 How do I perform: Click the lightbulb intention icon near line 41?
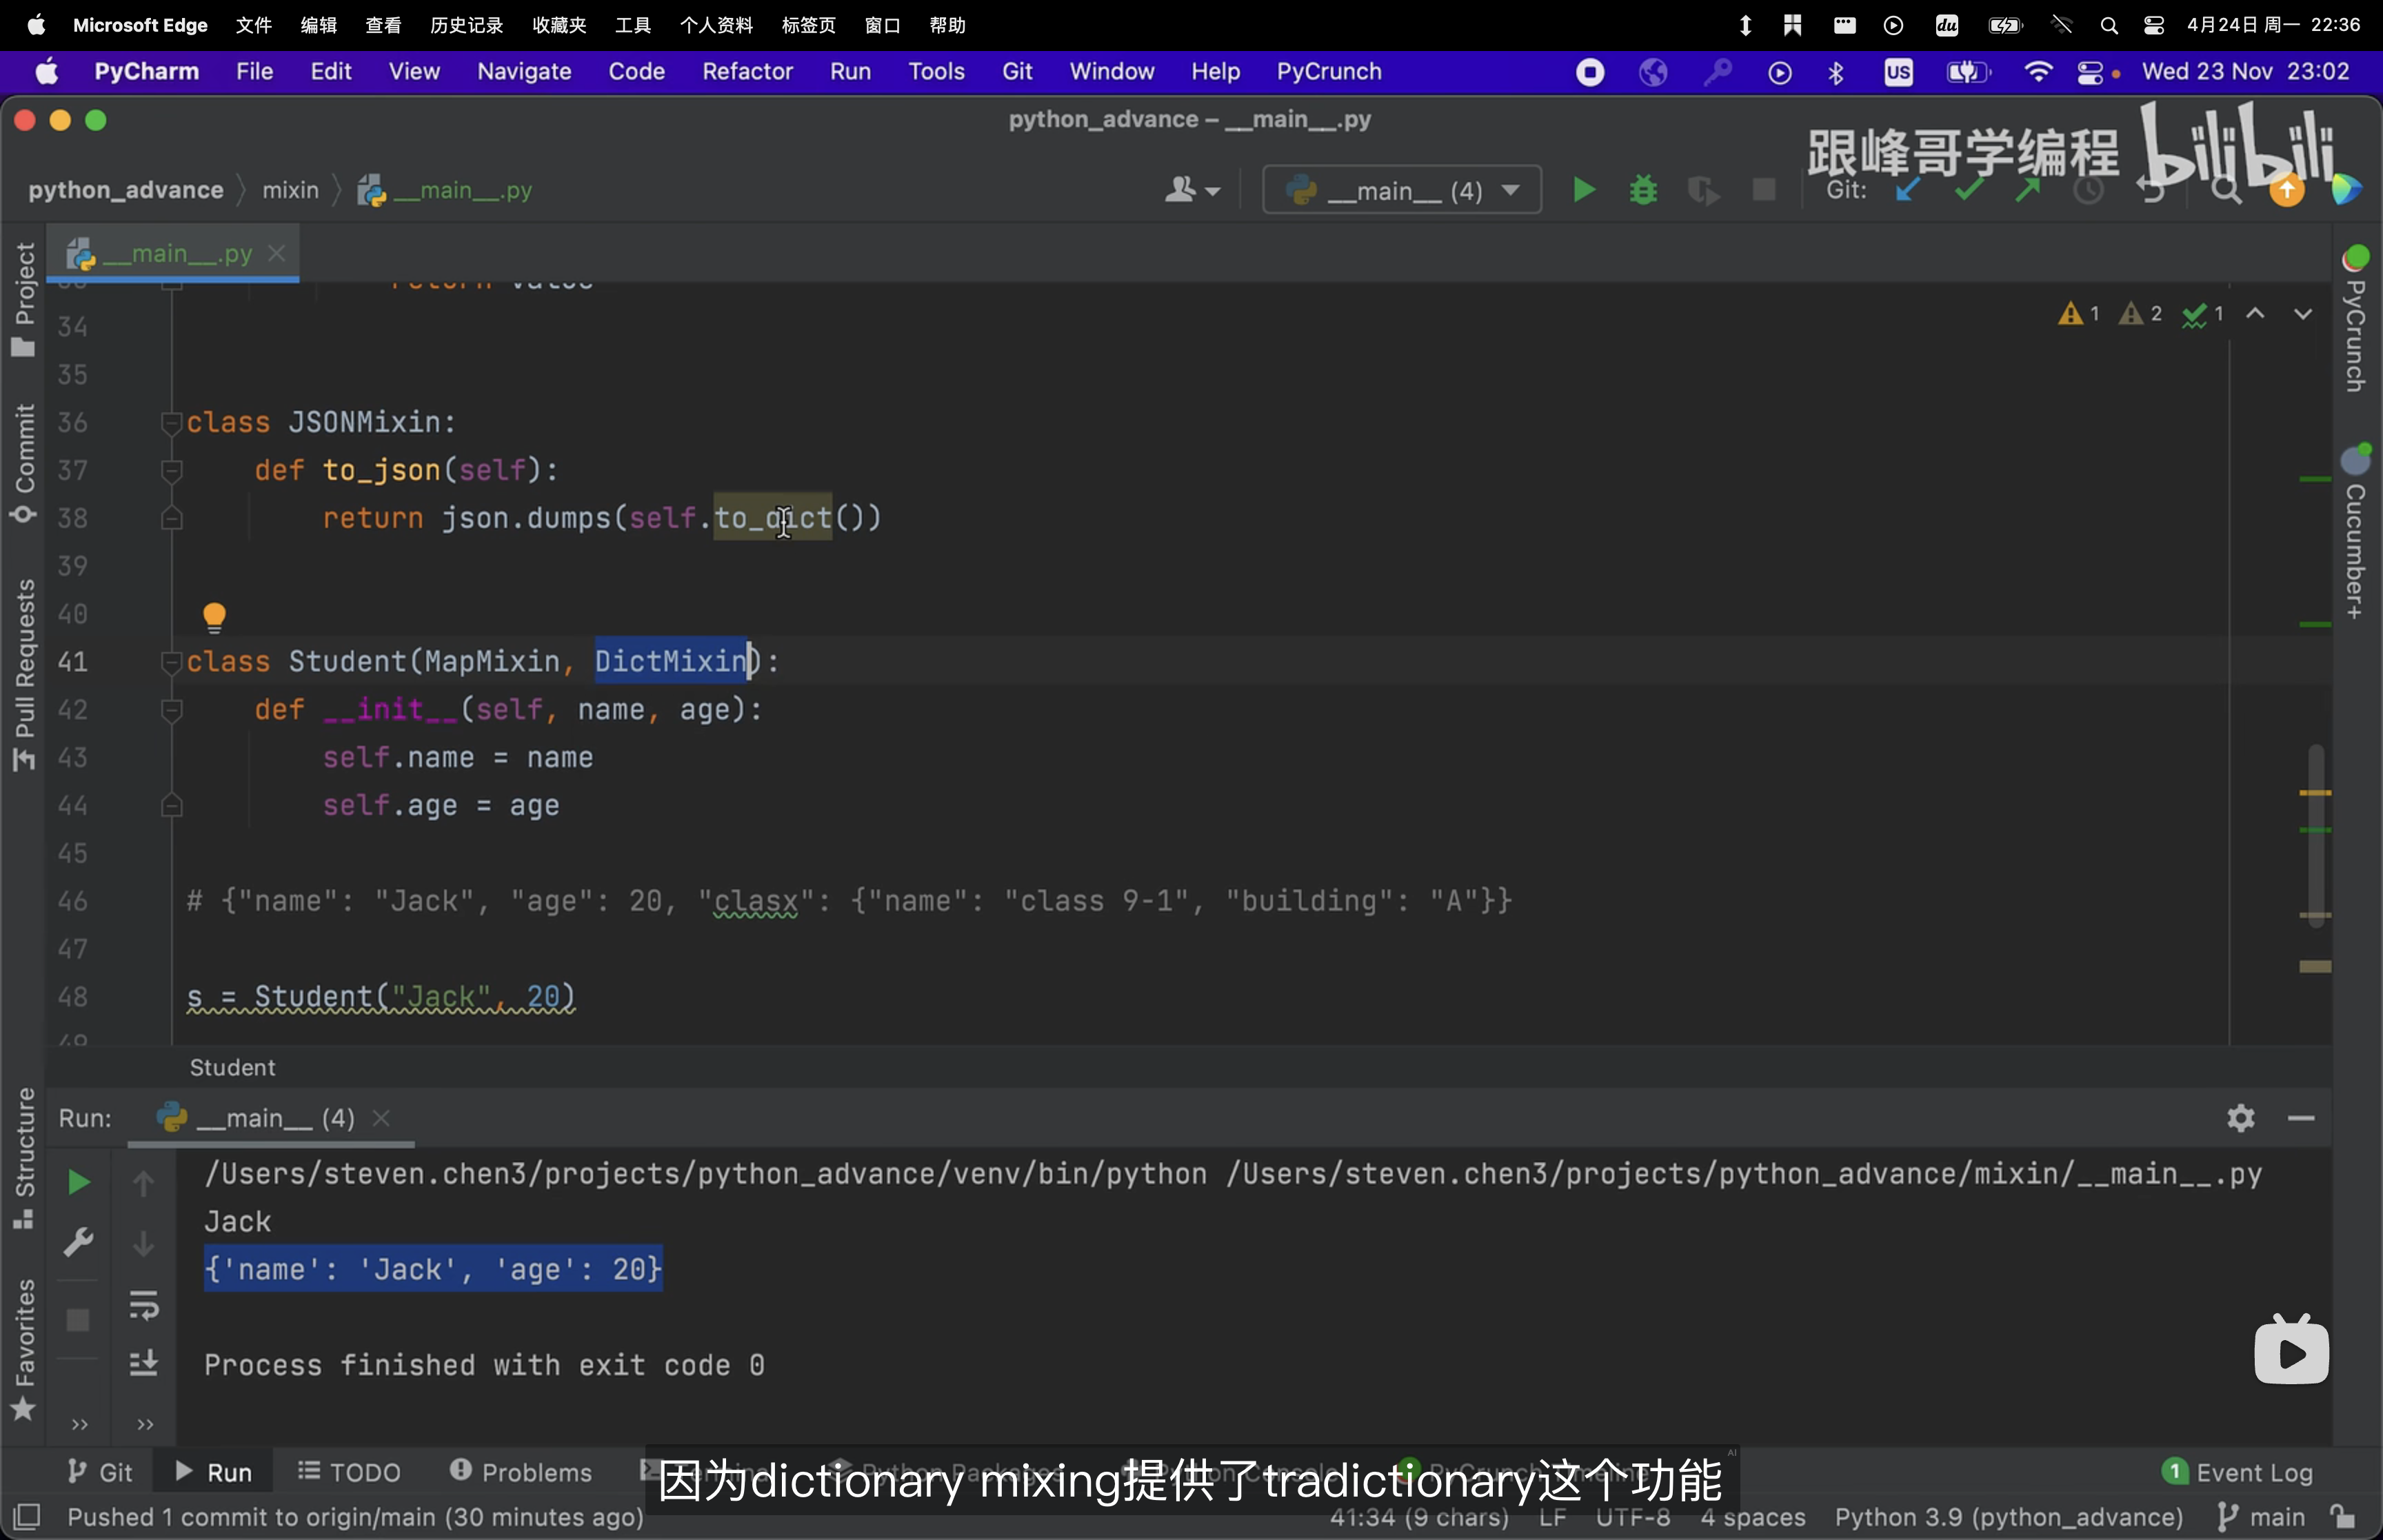[214, 617]
